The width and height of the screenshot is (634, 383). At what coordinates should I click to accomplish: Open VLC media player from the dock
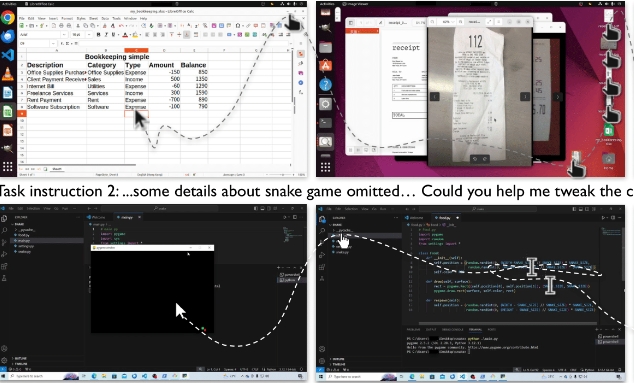click(x=8, y=74)
